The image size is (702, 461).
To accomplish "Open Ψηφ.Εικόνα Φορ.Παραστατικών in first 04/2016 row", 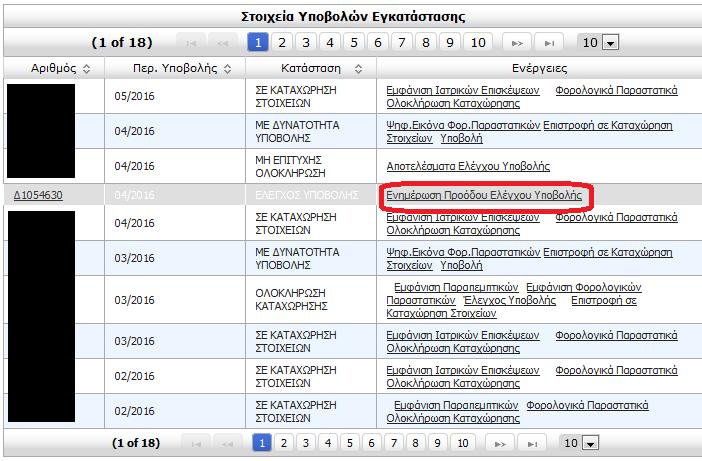I will point(463,125).
